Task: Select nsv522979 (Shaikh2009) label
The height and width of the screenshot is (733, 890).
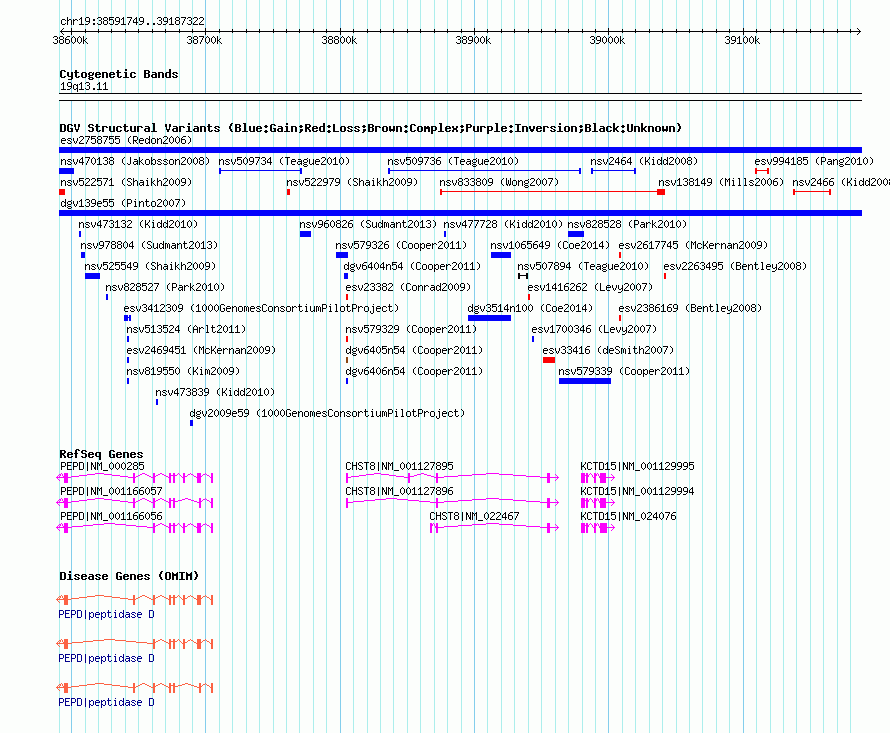Action: tap(352, 182)
